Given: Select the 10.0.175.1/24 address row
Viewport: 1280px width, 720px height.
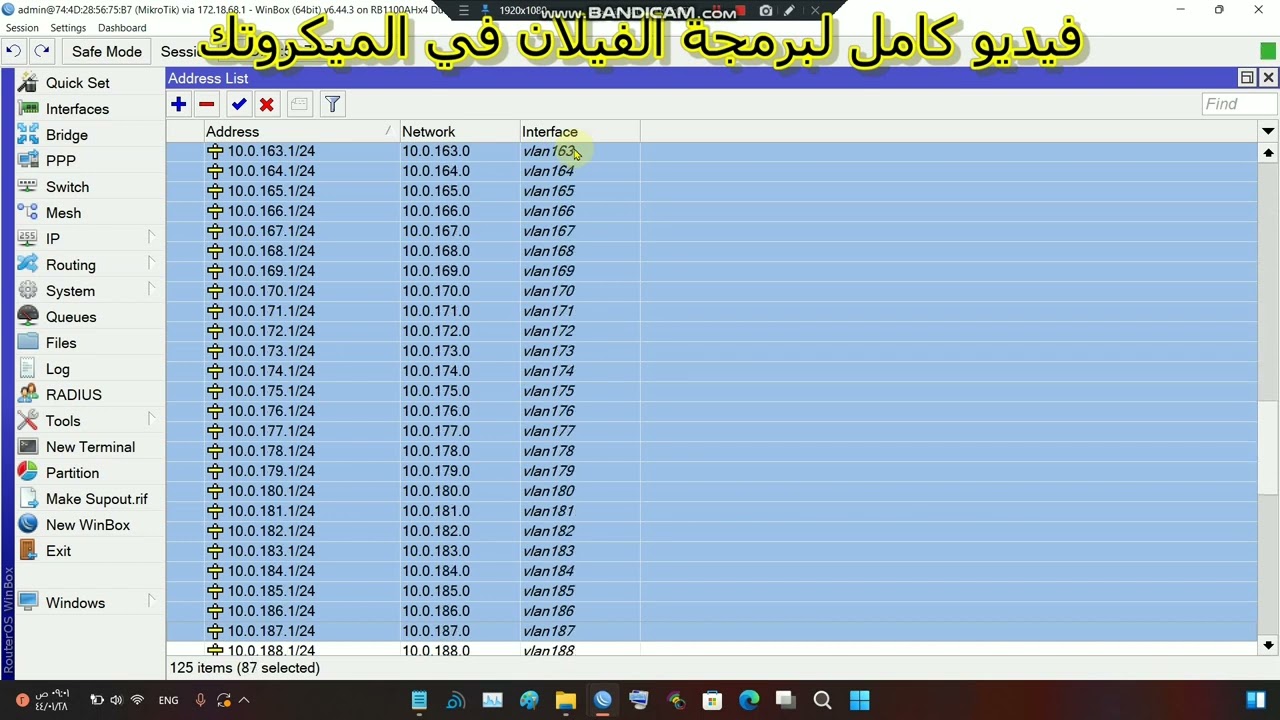Looking at the screenshot, I should 711,391.
